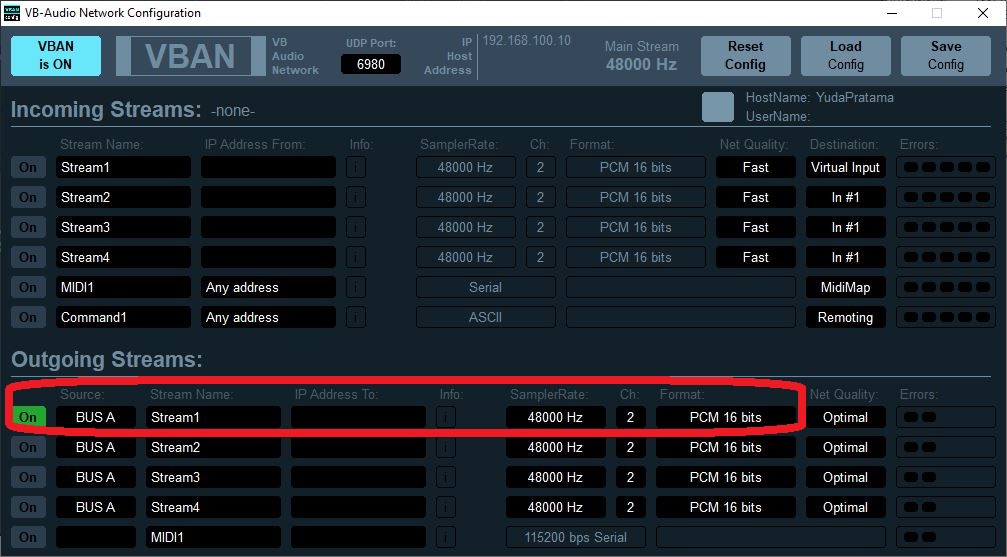Change Optimal quality for outgoing Stream1

pyautogui.click(x=845, y=417)
